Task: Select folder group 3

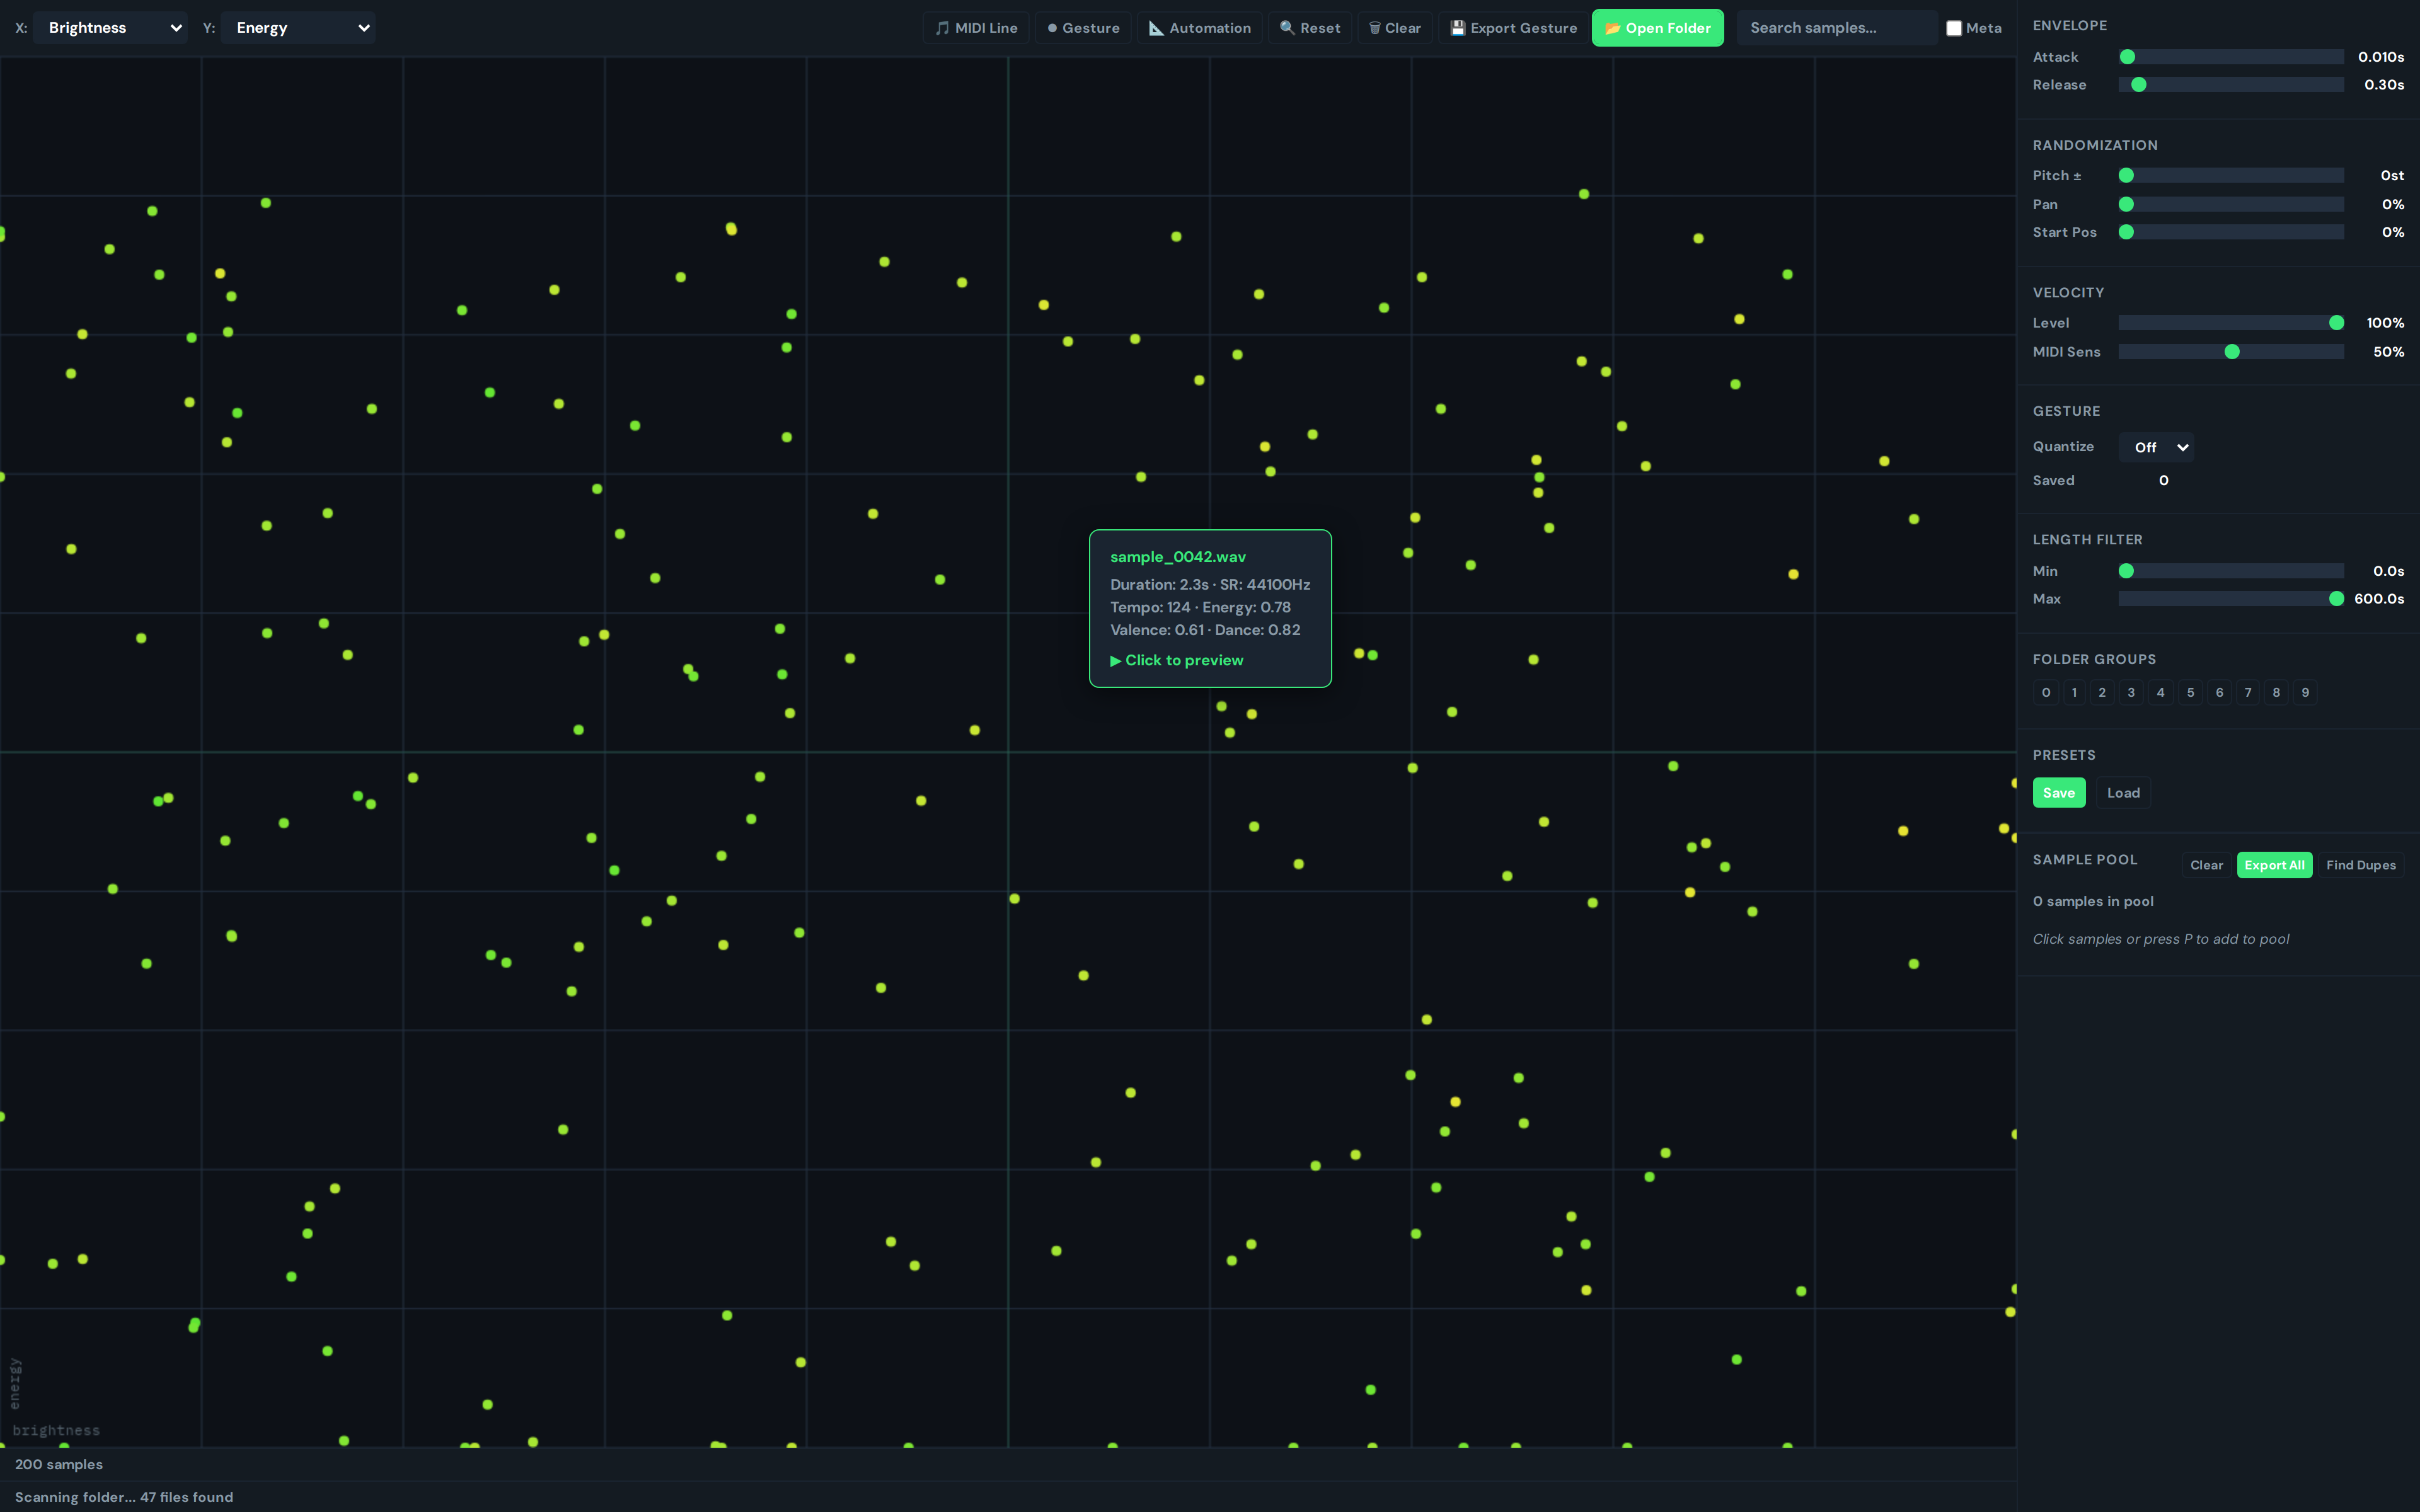Action: click(x=2131, y=692)
